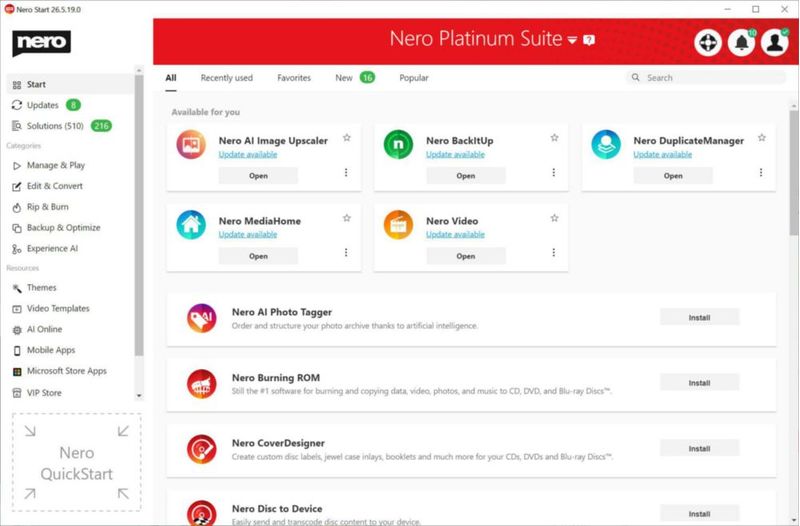Screen dimensions: 800x526
Task: Open the user account profile icon
Action: 774,42
